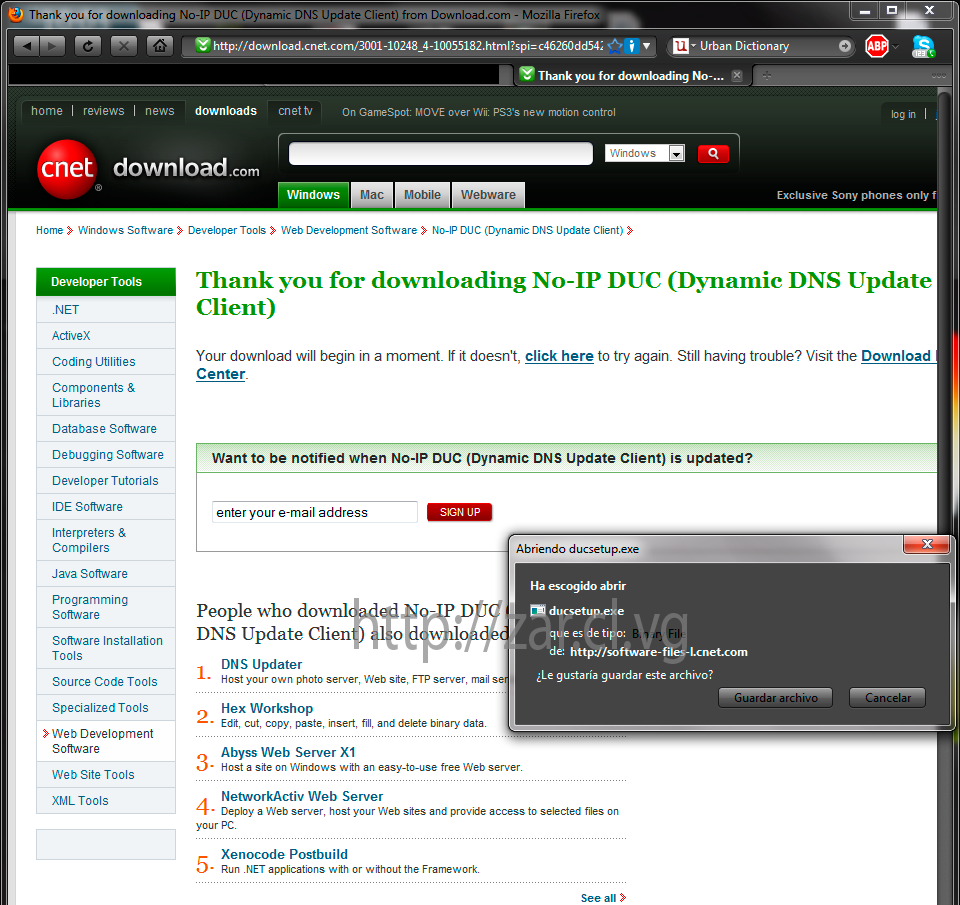Viewport: 960px width, 905px height.
Task: Open the cnet 'reviews' nav item
Action: click(103, 111)
